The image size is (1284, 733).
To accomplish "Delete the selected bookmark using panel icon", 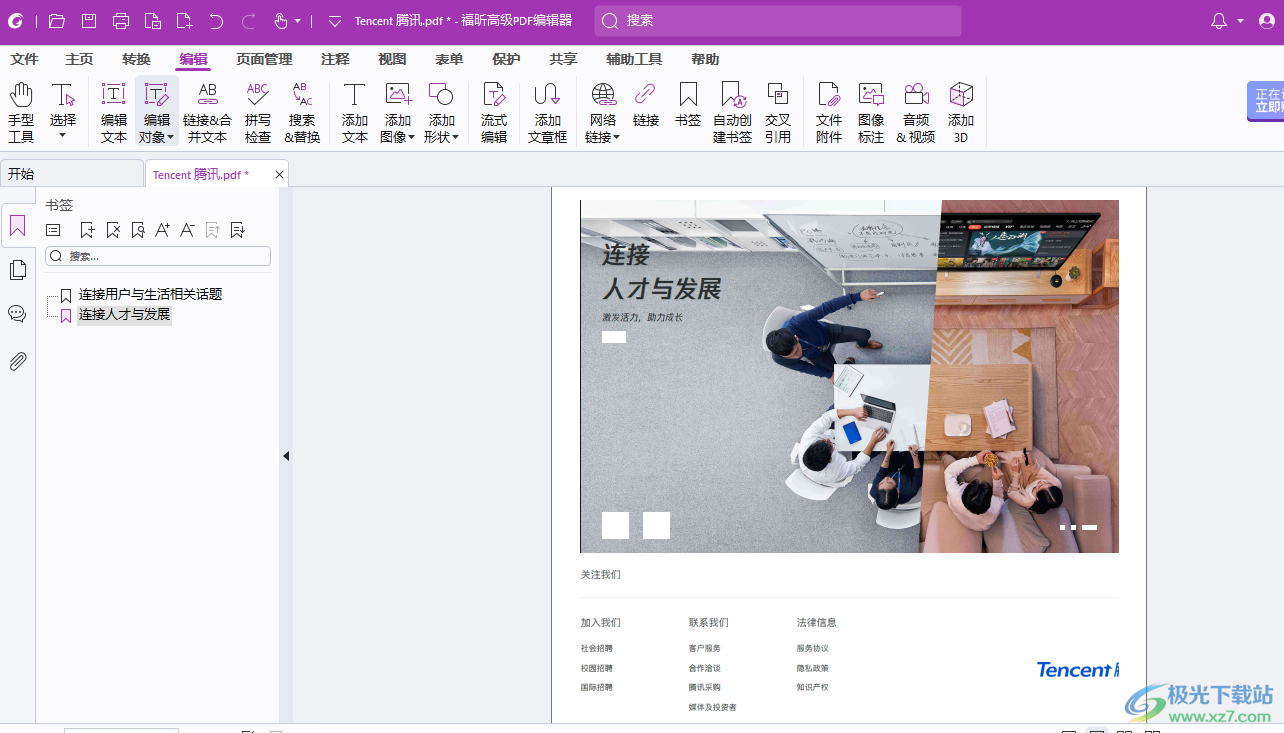I will tap(112, 229).
